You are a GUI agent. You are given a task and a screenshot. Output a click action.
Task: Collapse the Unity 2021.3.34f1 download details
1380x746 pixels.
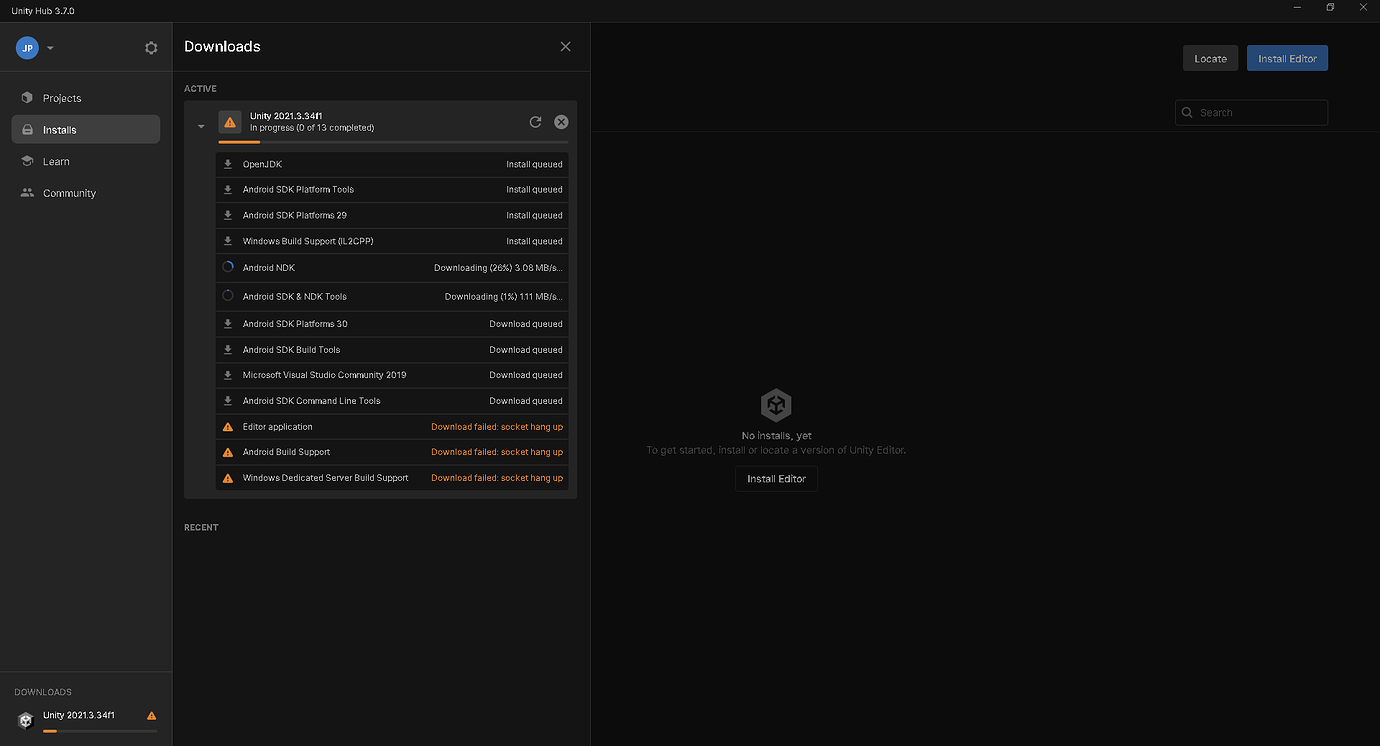pyautogui.click(x=201, y=124)
